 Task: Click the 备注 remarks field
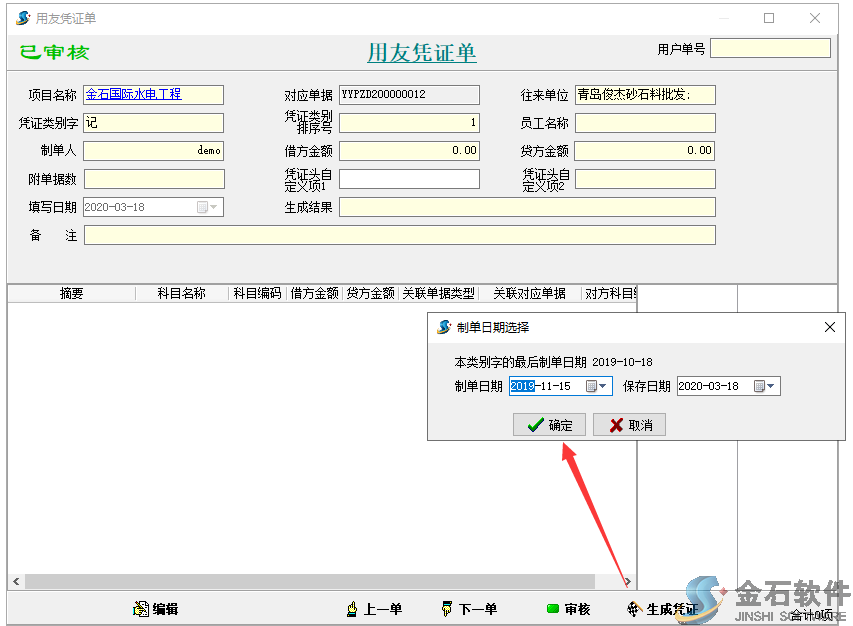coord(399,235)
